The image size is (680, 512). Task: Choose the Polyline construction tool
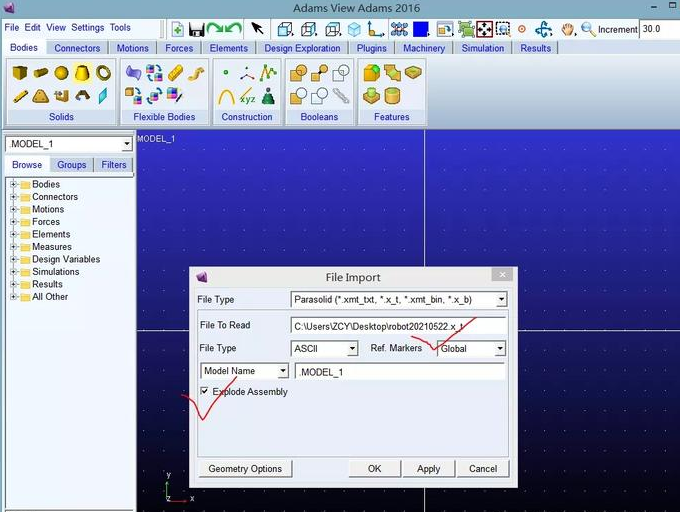[x=268, y=73]
